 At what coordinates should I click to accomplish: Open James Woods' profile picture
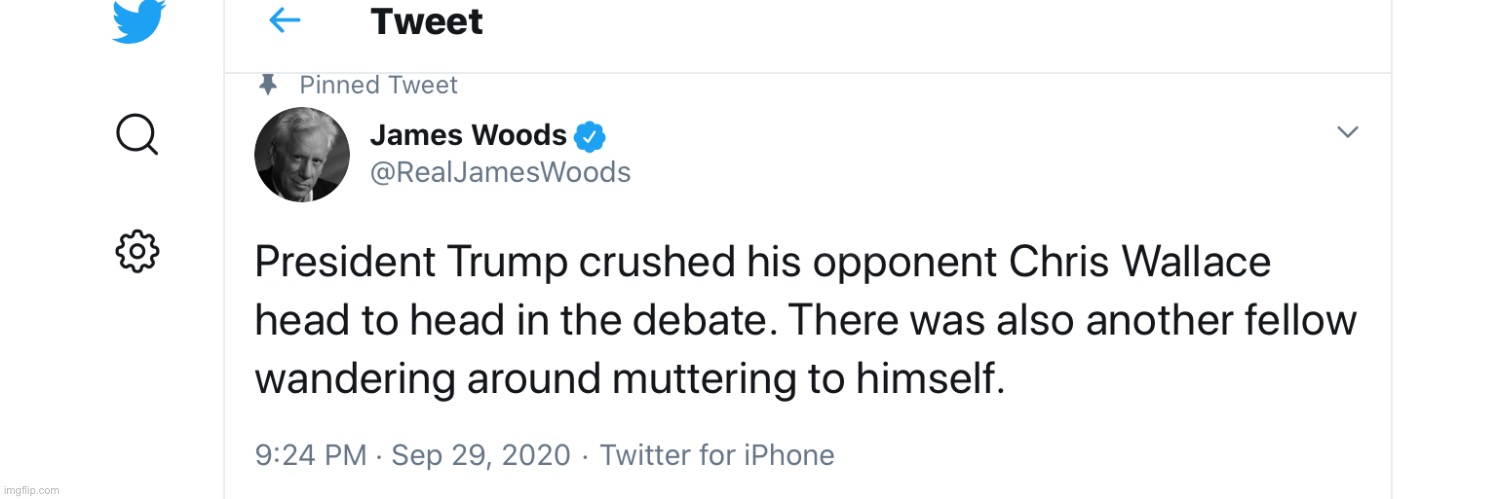[x=302, y=154]
